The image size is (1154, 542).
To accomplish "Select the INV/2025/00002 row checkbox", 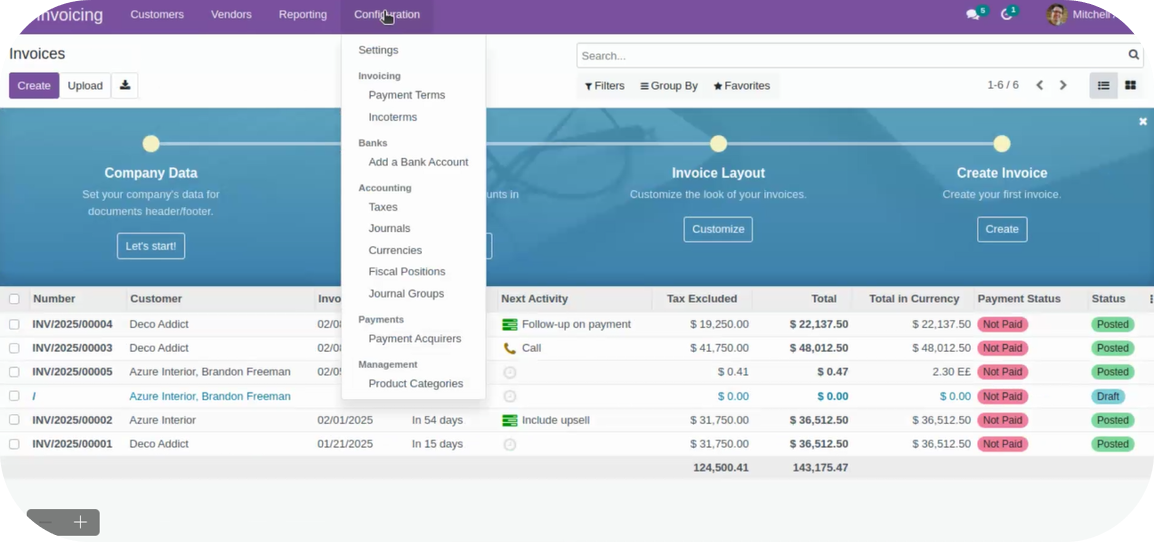I will click(14, 421).
